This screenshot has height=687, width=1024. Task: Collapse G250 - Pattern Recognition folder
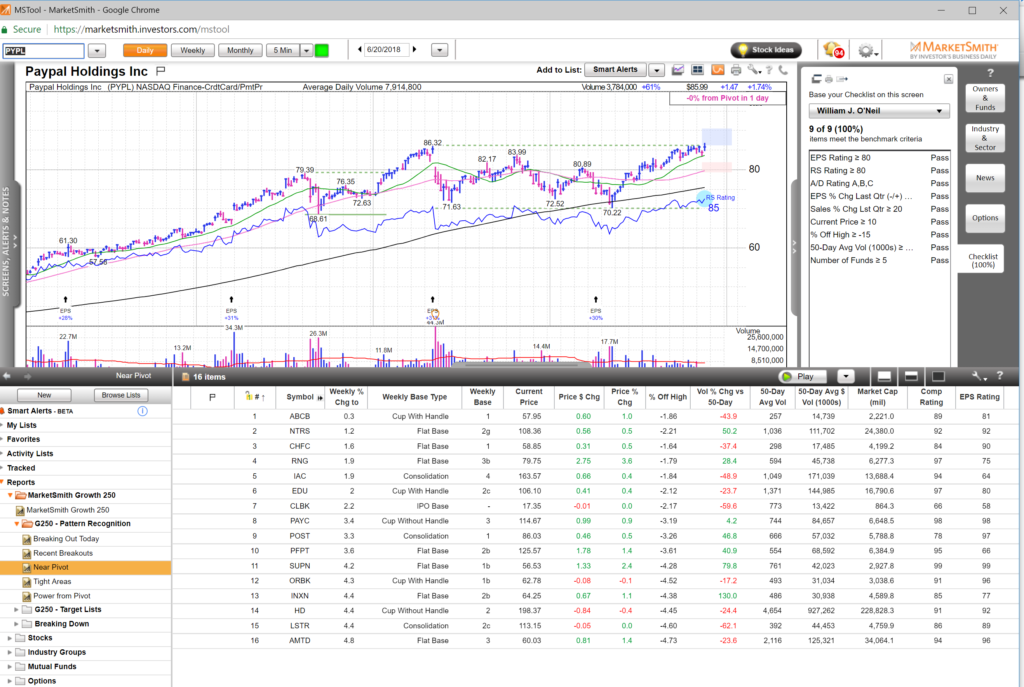17,524
